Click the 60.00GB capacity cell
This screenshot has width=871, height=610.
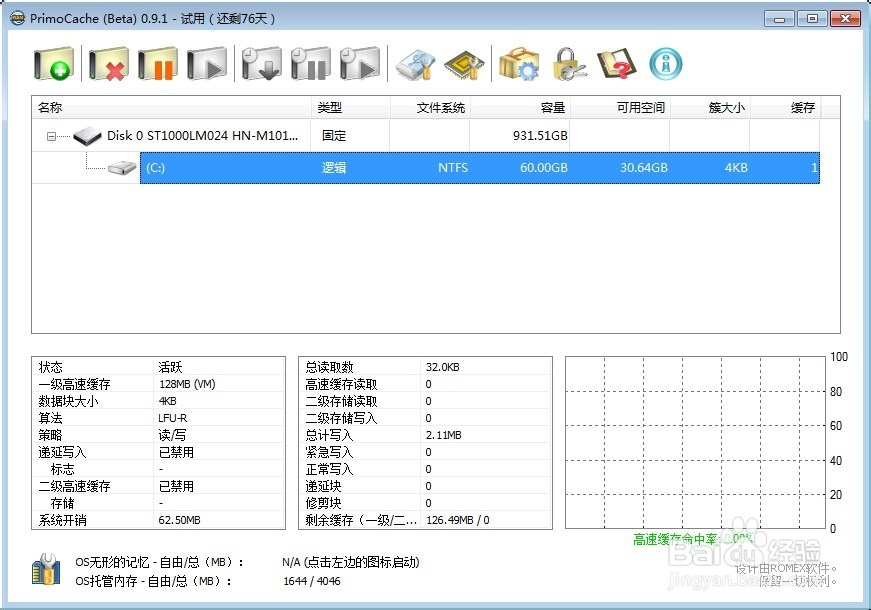point(543,168)
